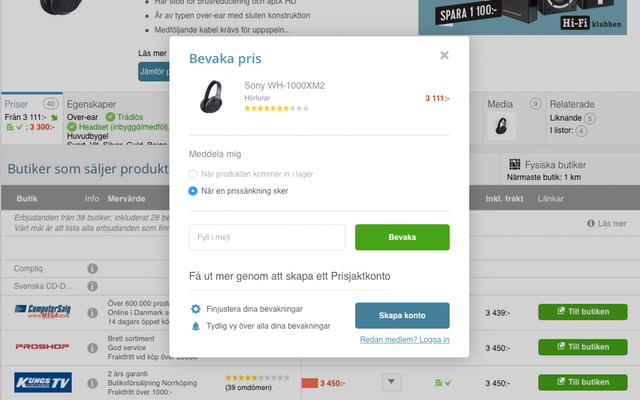Select 'När produkten kommer in i lager' option
Viewport: 640px width, 400px height.
point(193,174)
